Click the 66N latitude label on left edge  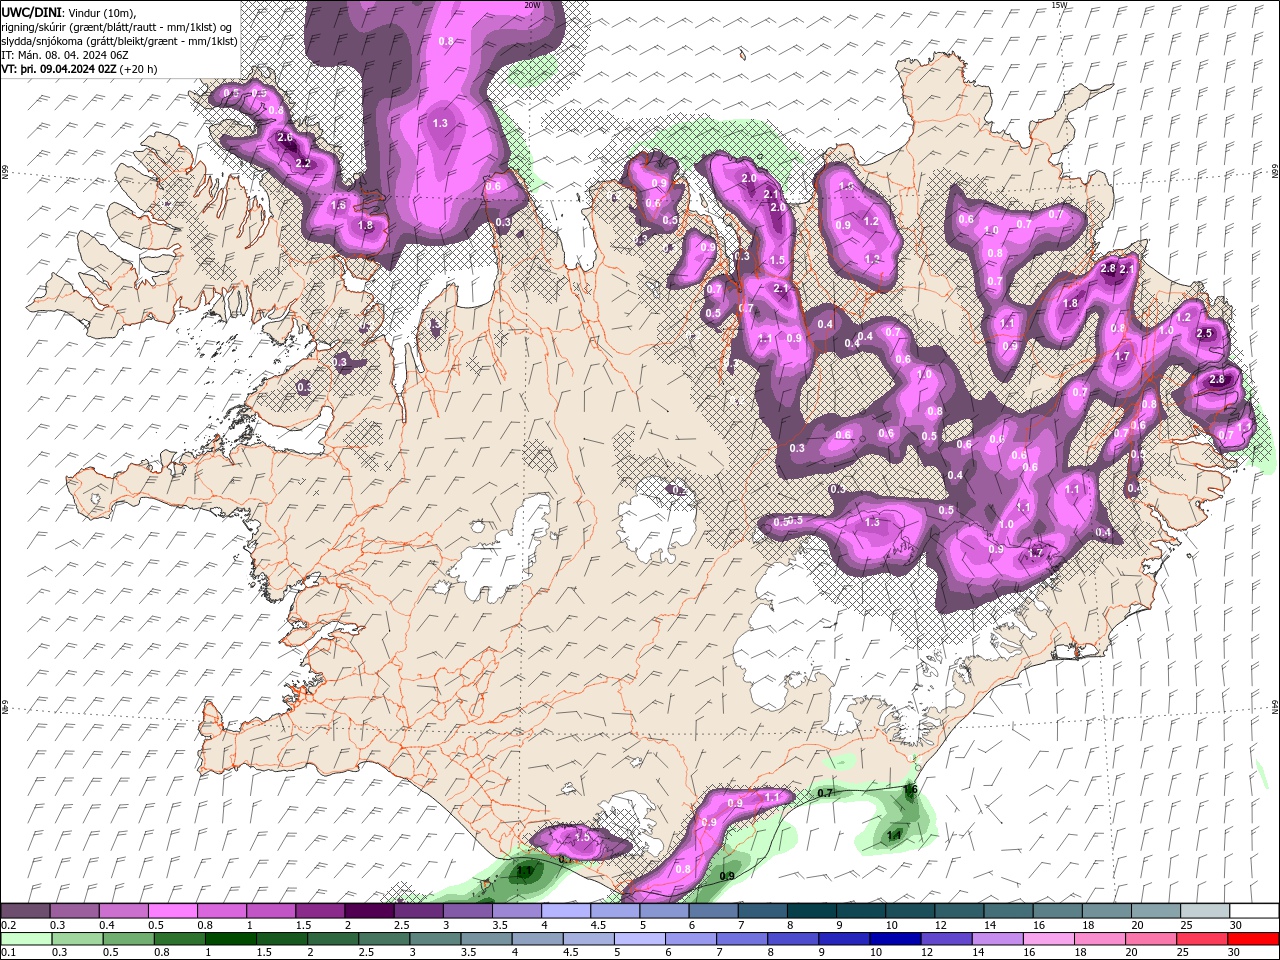point(5,173)
